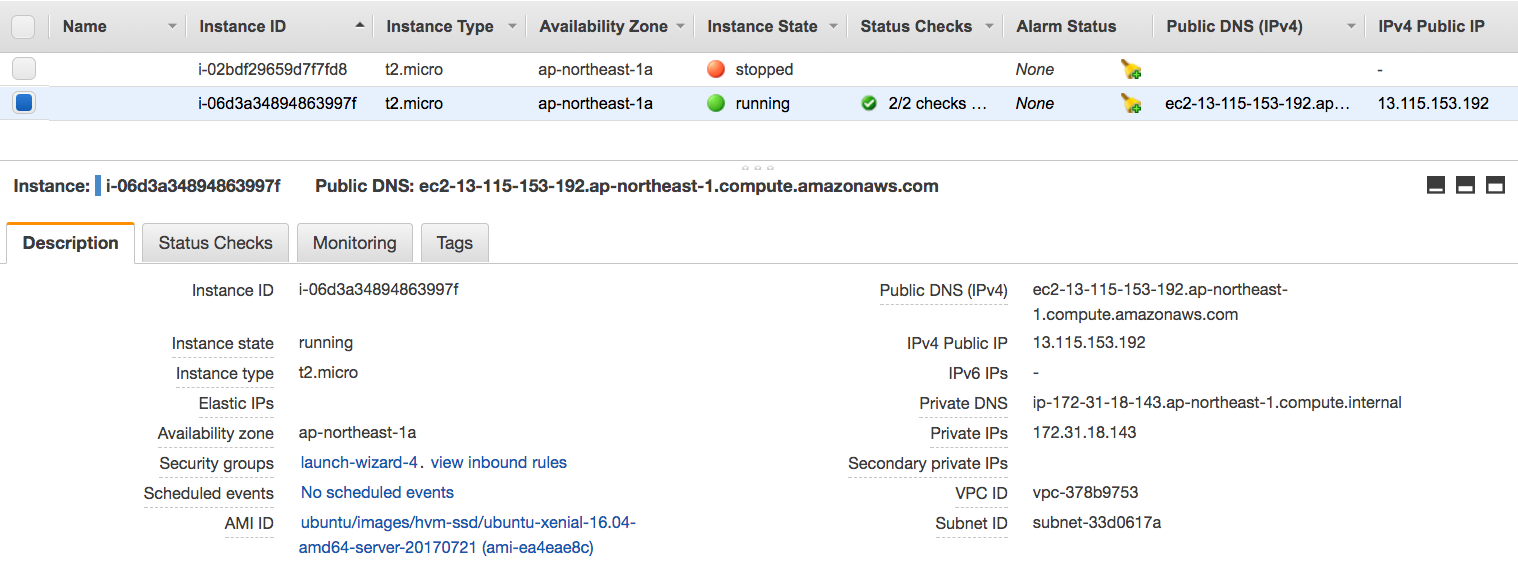Open the Instance State column dropdown arrow

click(x=832, y=27)
